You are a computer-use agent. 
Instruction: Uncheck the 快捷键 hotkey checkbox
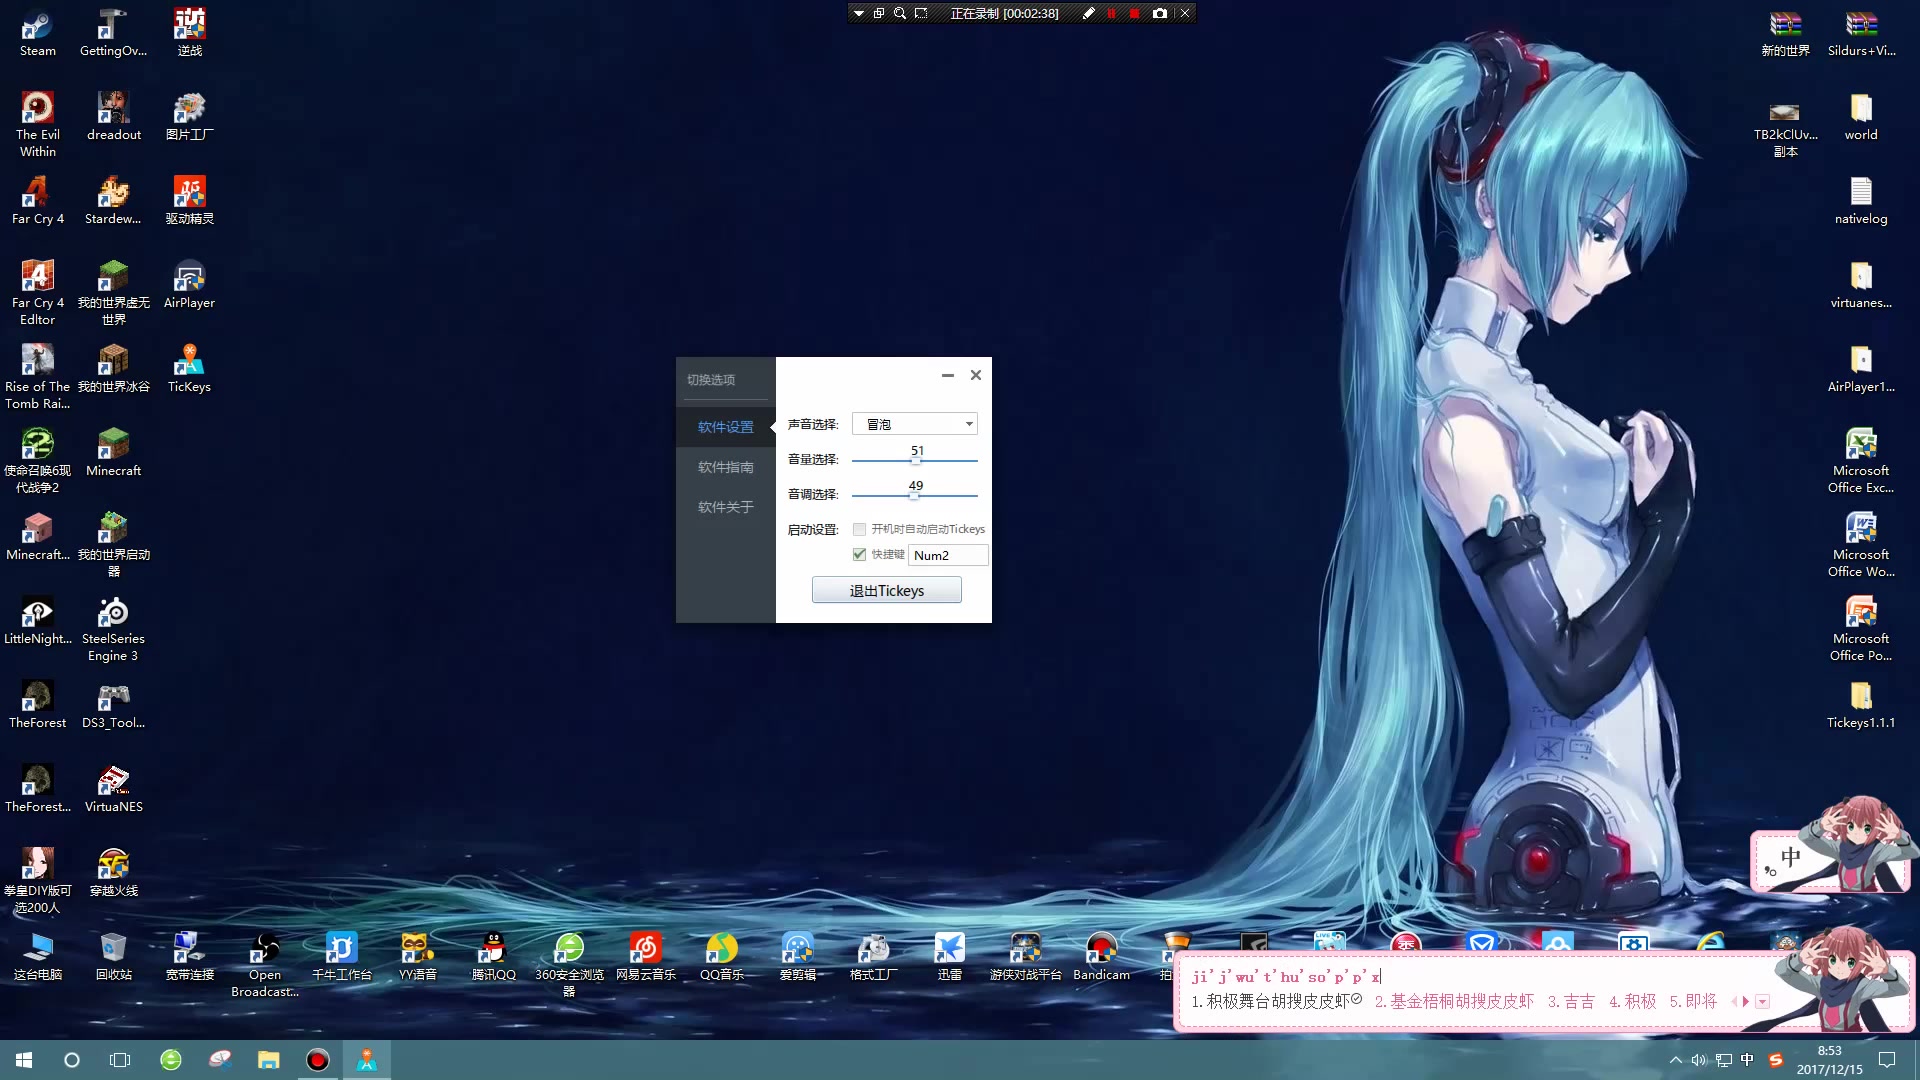coord(859,554)
